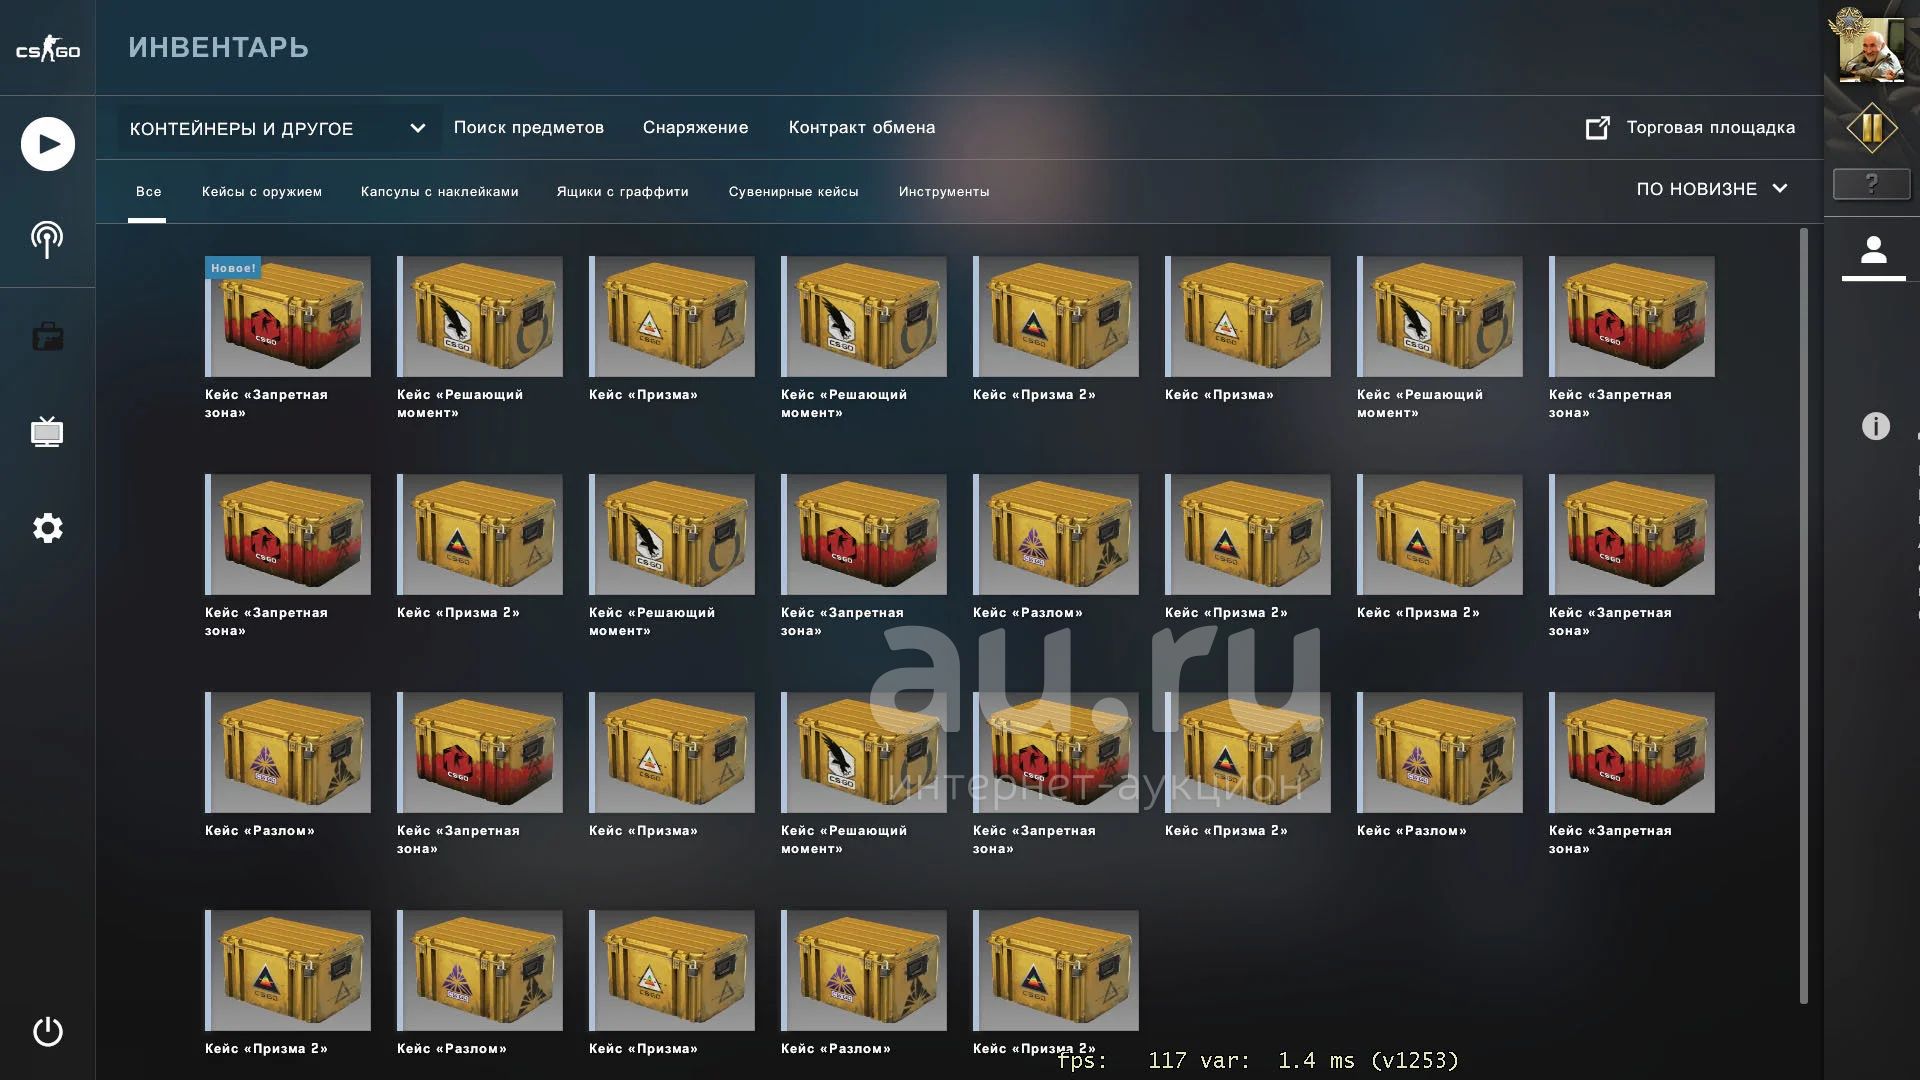Click the question mark box
The width and height of the screenshot is (1920, 1080).
point(1871,183)
